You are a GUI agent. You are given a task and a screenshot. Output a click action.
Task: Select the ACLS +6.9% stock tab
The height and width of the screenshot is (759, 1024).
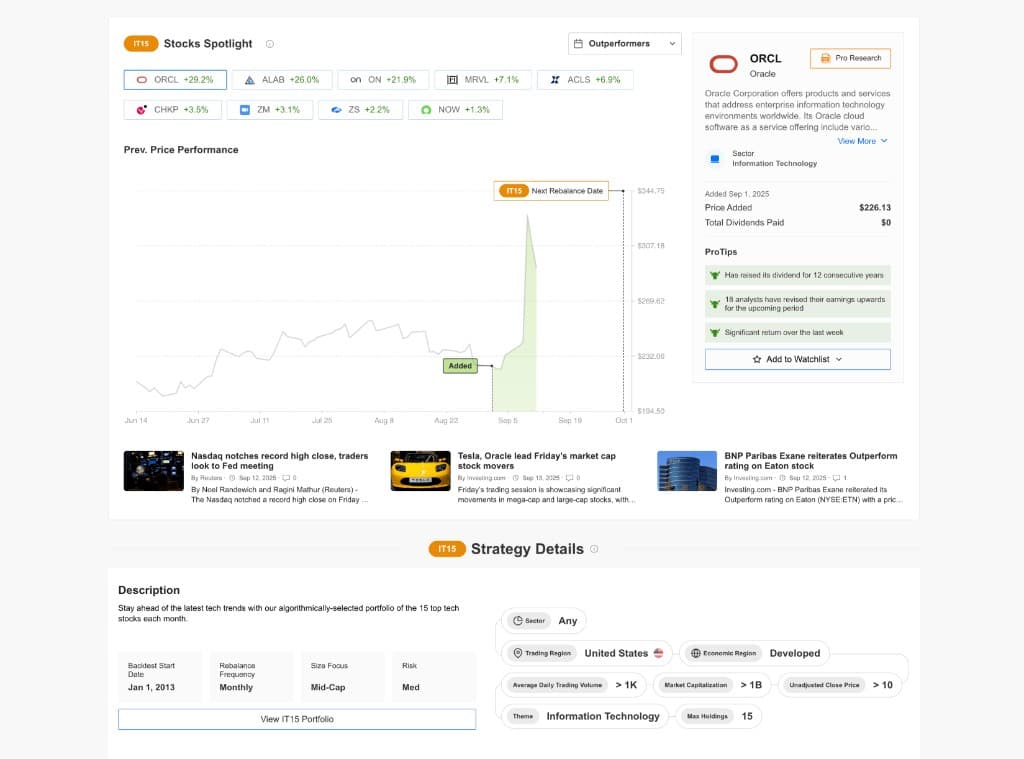tap(585, 80)
